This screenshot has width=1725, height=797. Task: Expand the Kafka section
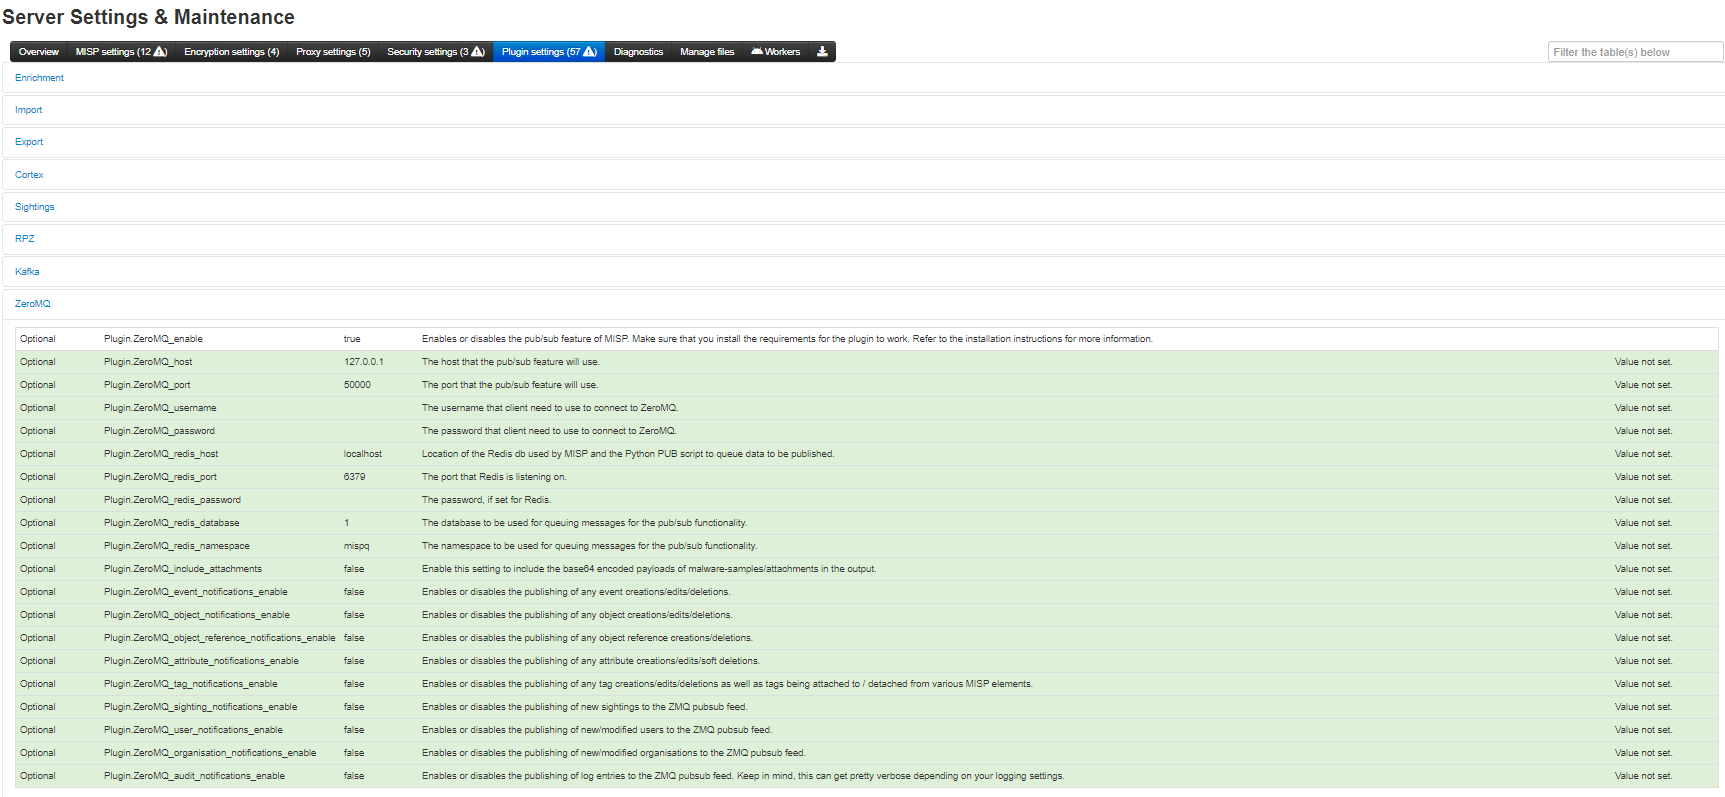(27, 272)
